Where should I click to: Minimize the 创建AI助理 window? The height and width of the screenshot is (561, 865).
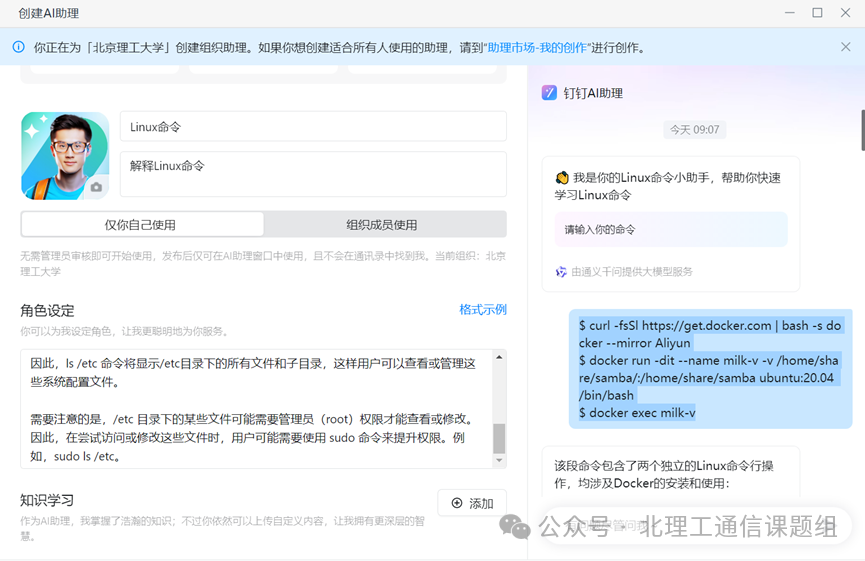790,13
